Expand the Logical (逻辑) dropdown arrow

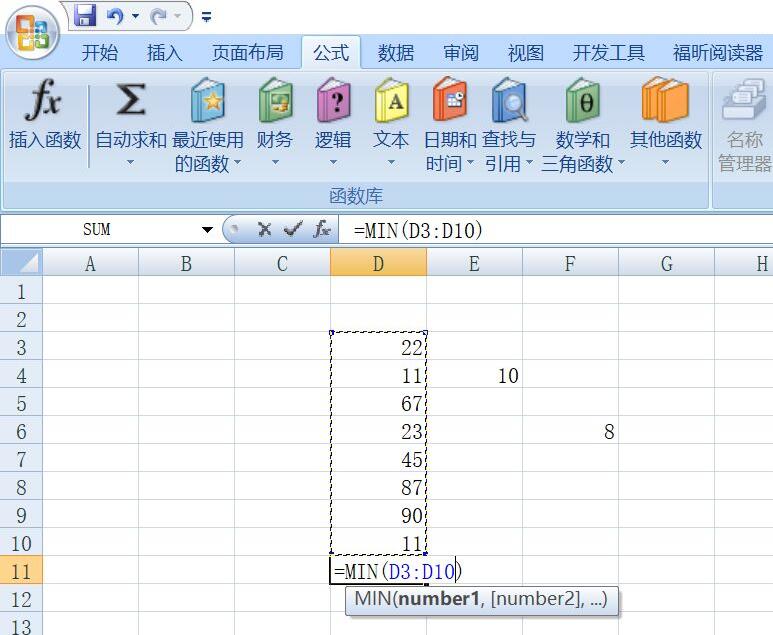pyautogui.click(x=333, y=162)
